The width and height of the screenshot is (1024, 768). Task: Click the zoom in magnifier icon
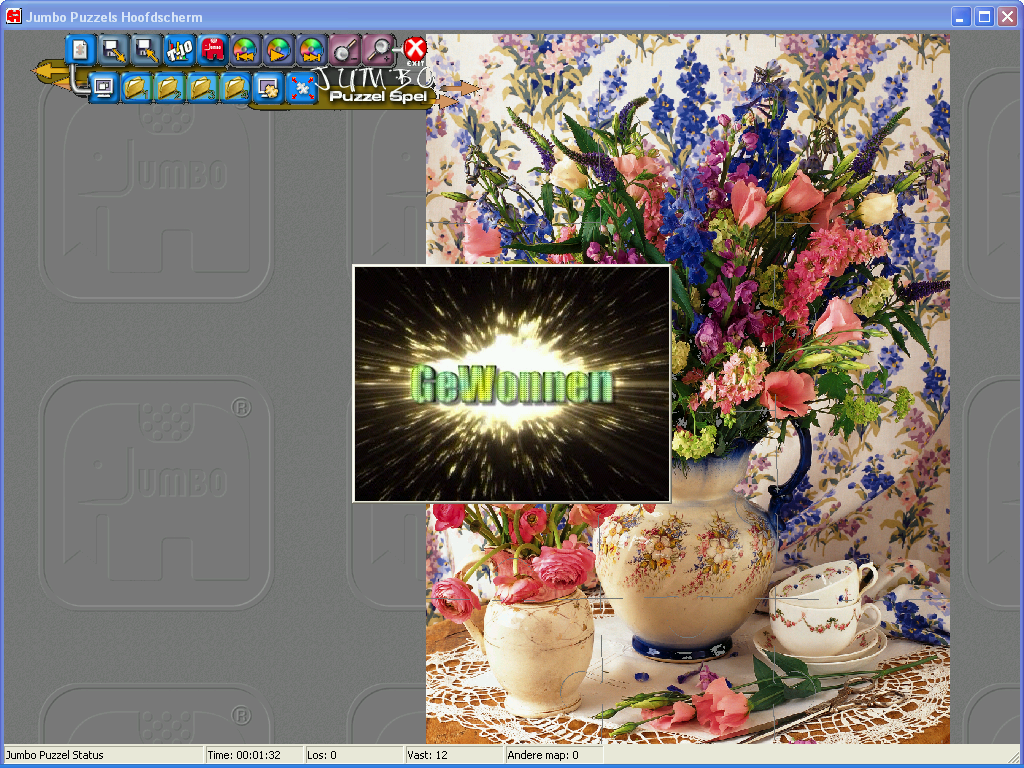click(378, 50)
